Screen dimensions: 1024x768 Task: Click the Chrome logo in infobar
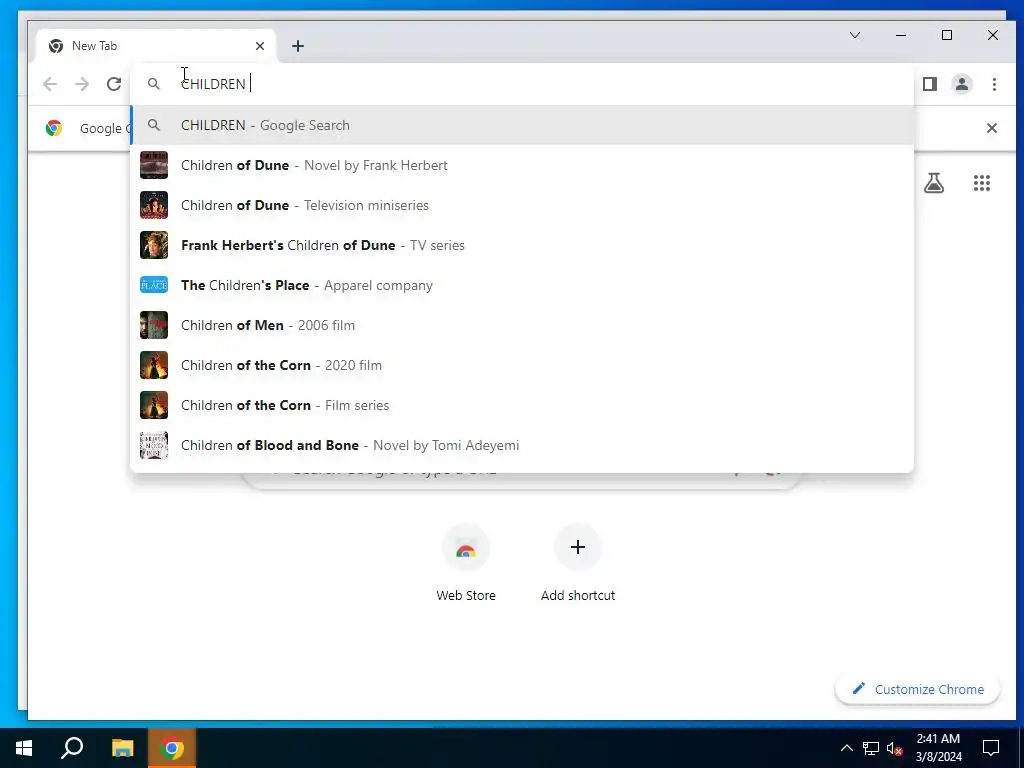(54, 128)
